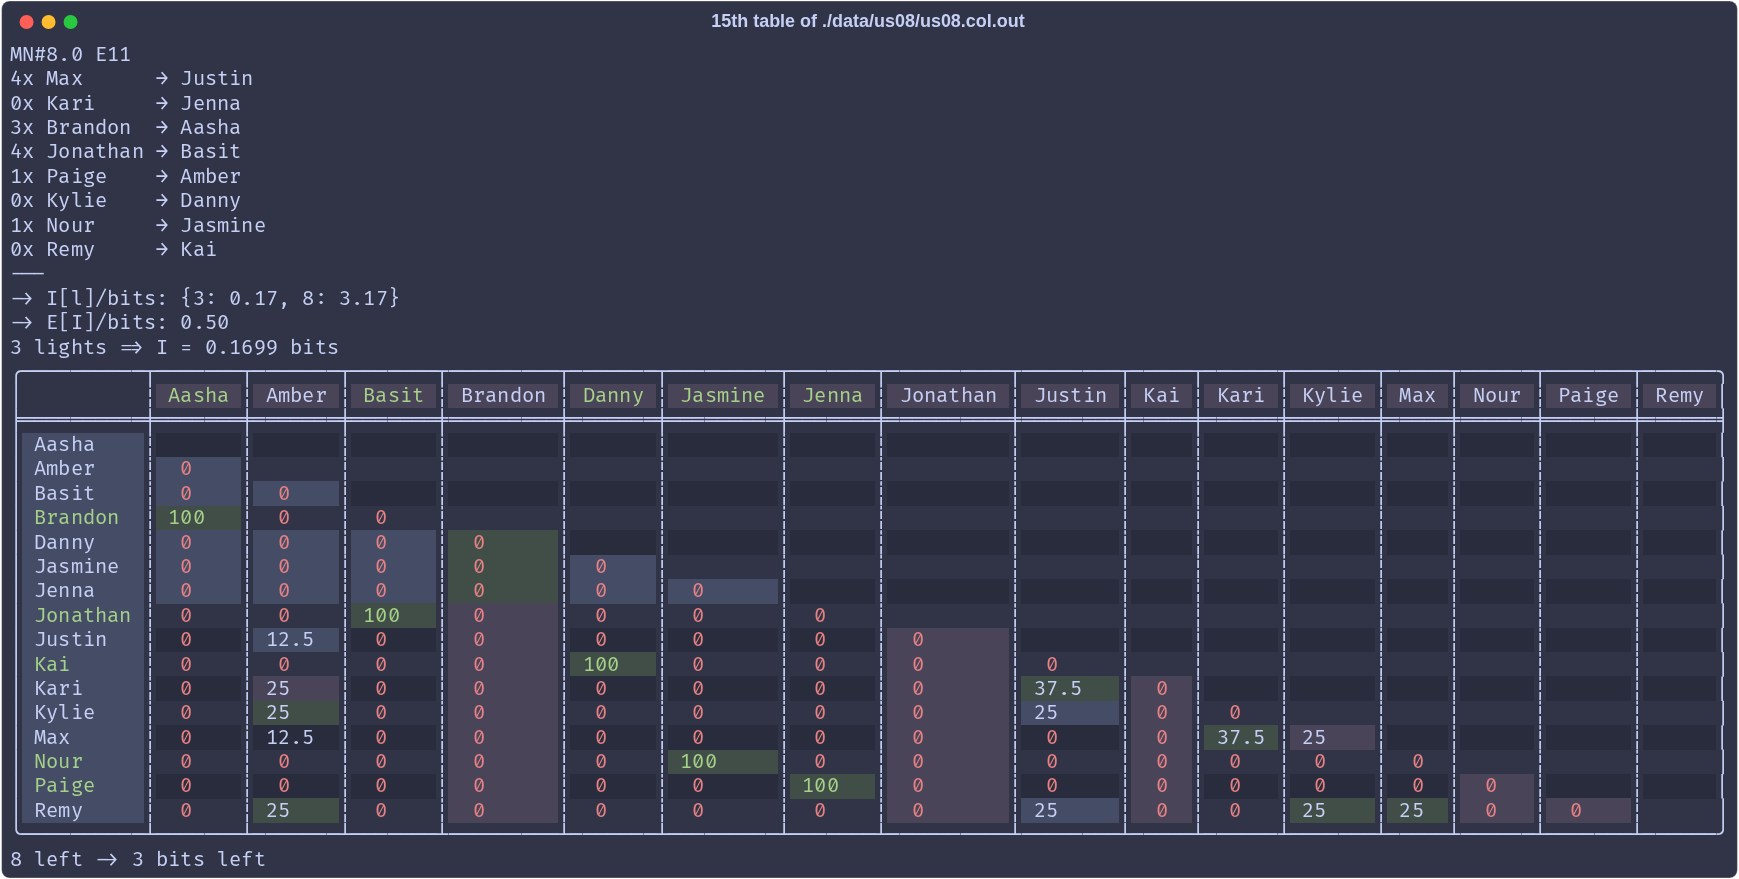Click the 'Paige' column header
1739x879 pixels.
(1588, 395)
